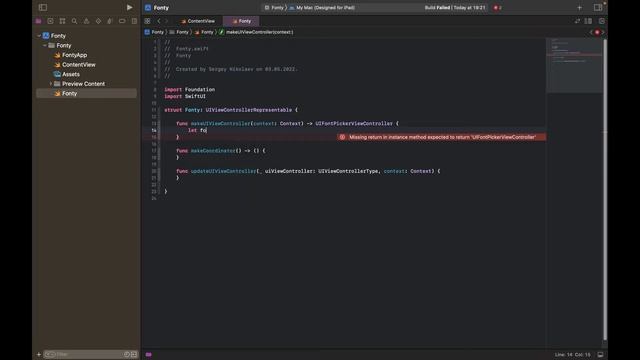Select Assets catalog in navigator
Viewport: 640px width, 360px height.
click(x=67, y=74)
